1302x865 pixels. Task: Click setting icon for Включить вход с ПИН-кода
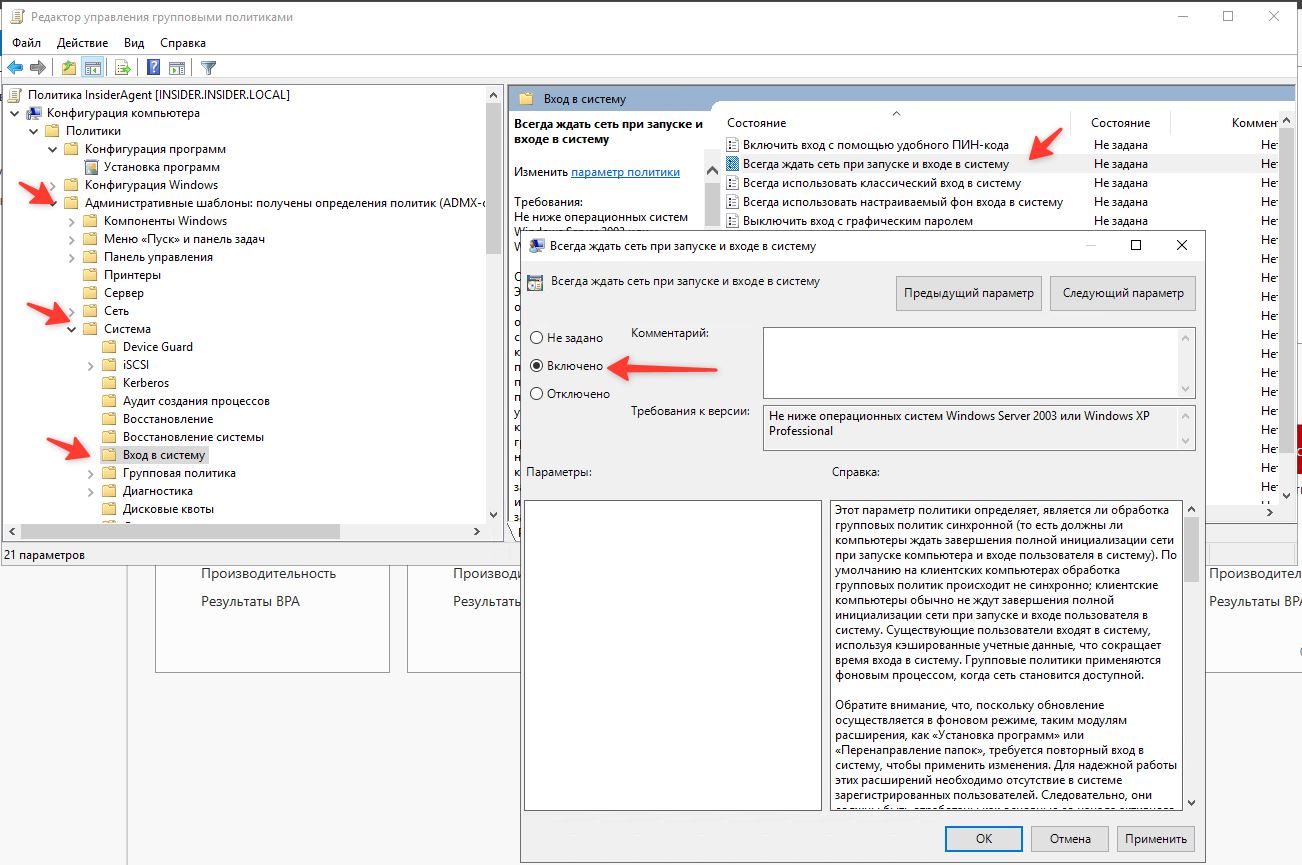click(x=733, y=145)
